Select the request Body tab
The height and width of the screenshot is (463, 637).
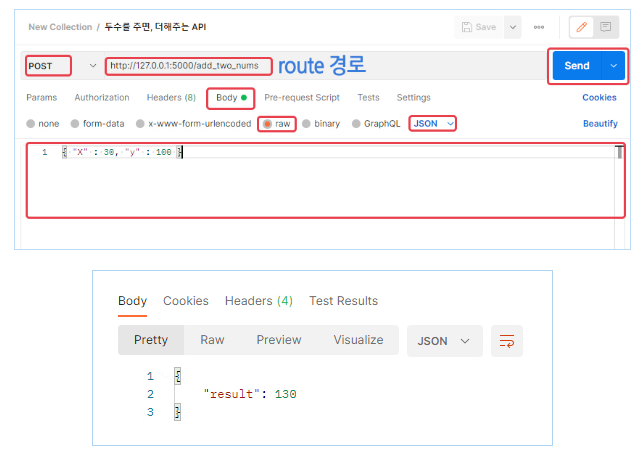(x=231, y=98)
